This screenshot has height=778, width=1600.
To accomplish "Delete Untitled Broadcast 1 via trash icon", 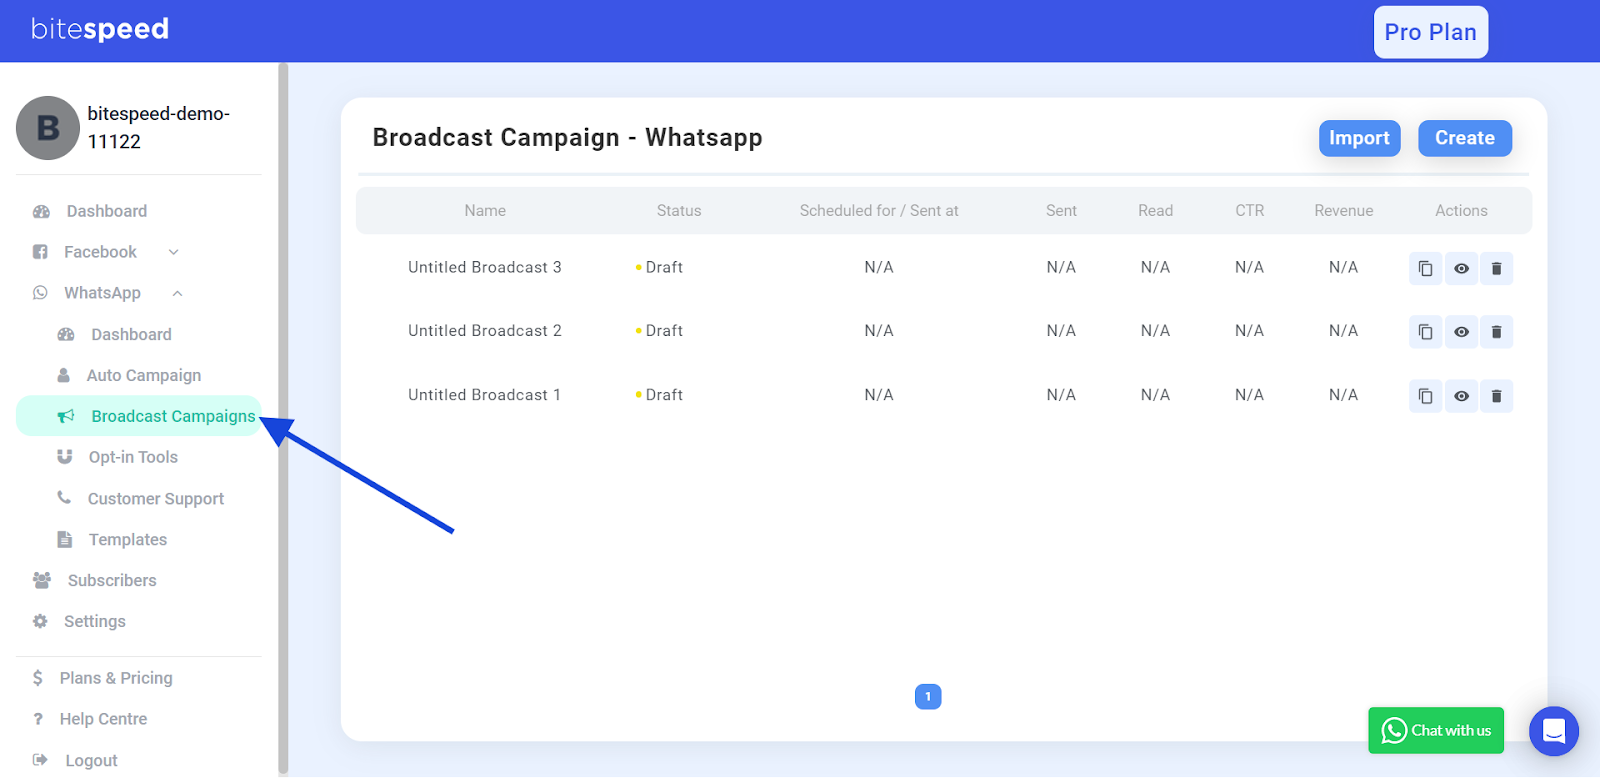I will tap(1496, 396).
